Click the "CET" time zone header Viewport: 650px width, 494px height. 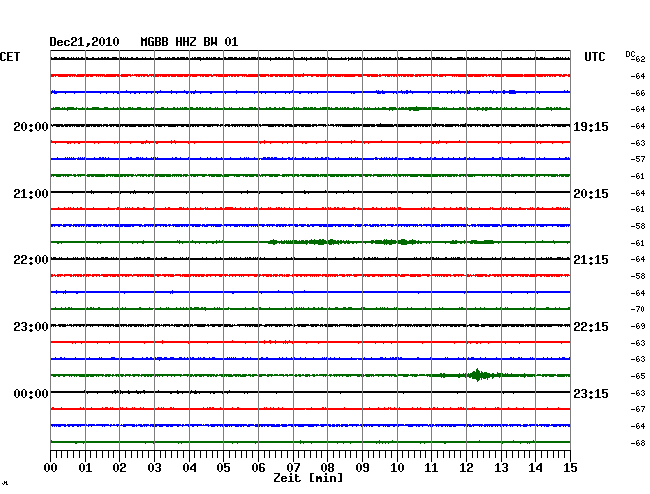[10, 57]
